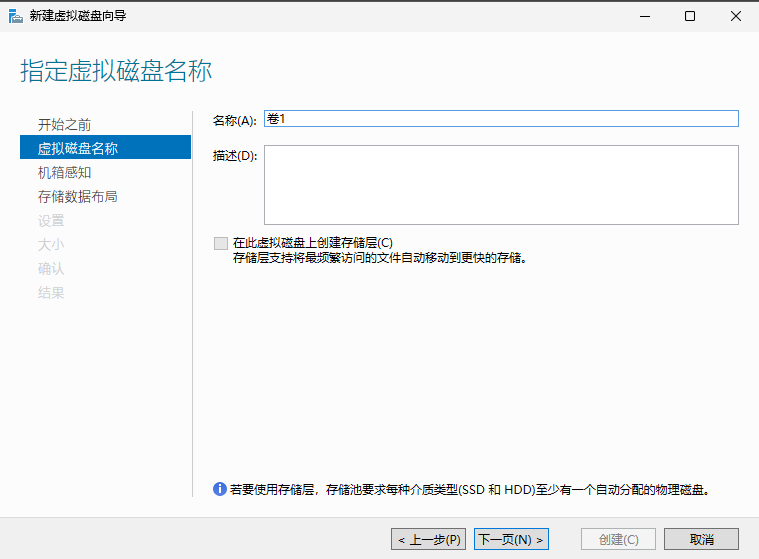Click the disabled 结果 step
The image size is (759, 559).
(51, 292)
